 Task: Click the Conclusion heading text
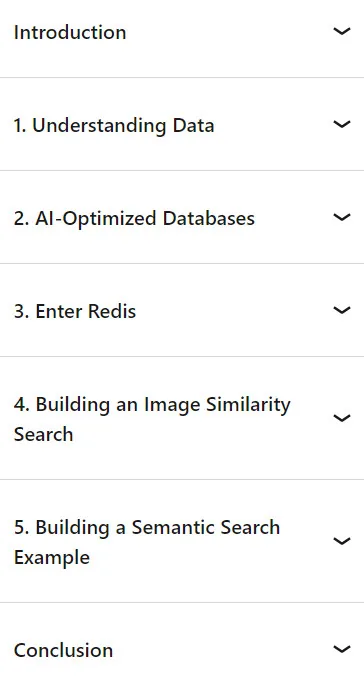point(63,651)
